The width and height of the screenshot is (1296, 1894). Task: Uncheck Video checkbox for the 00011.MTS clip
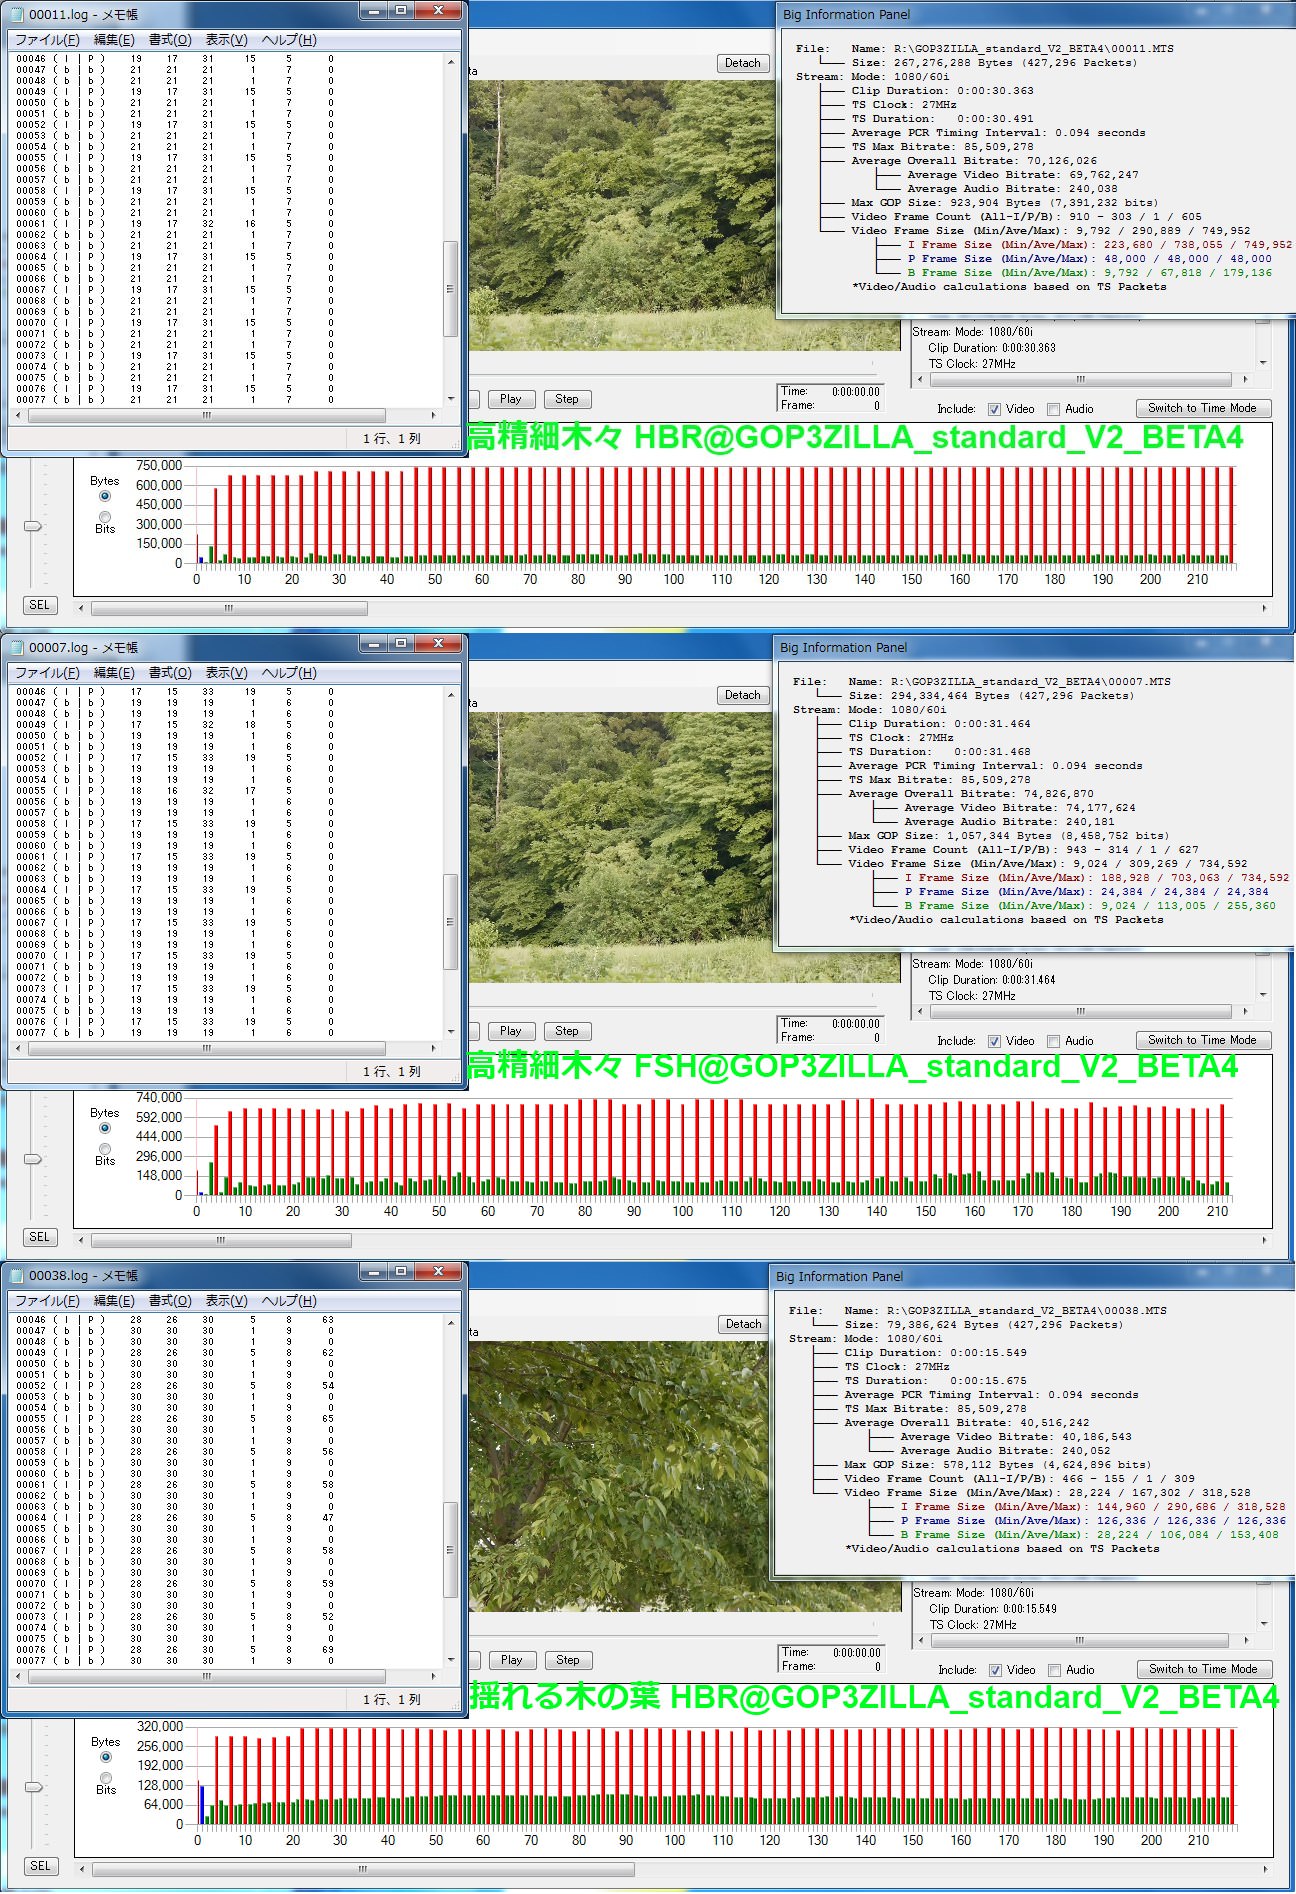click(994, 409)
